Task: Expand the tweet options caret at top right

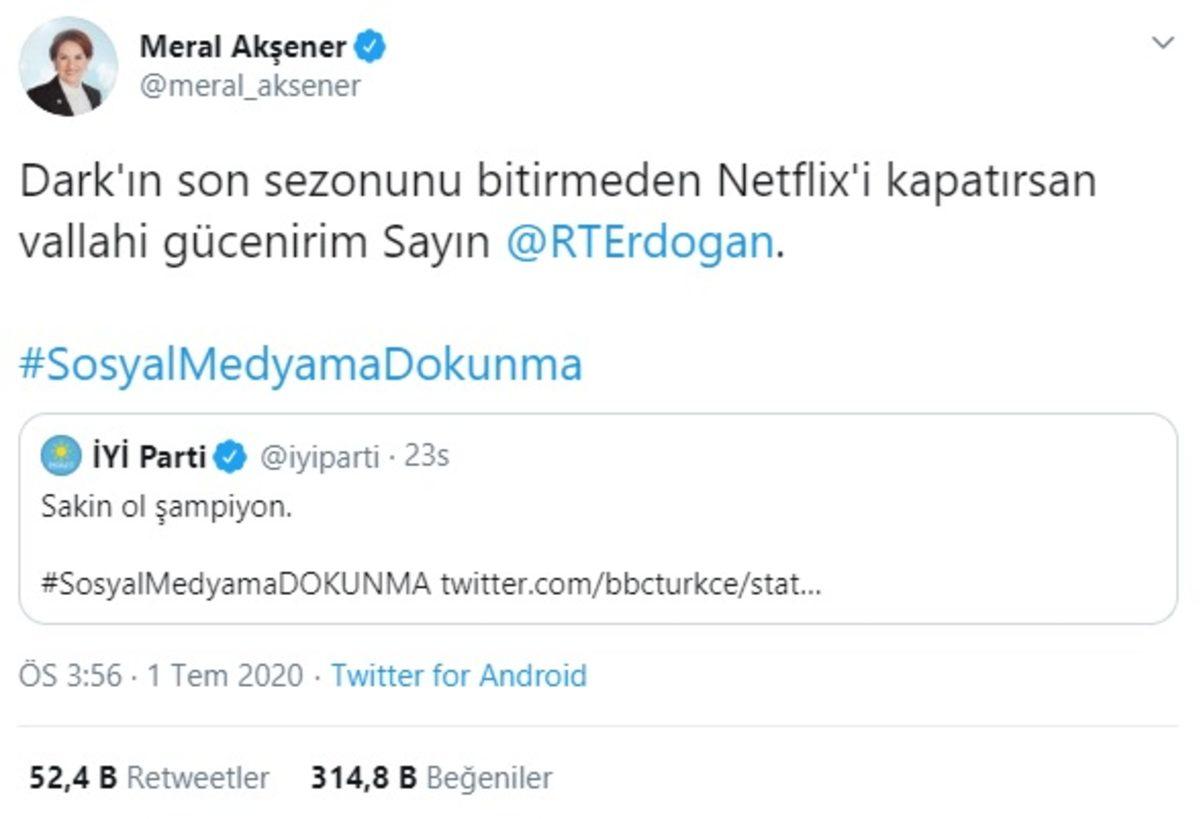Action: (1163, 42)
